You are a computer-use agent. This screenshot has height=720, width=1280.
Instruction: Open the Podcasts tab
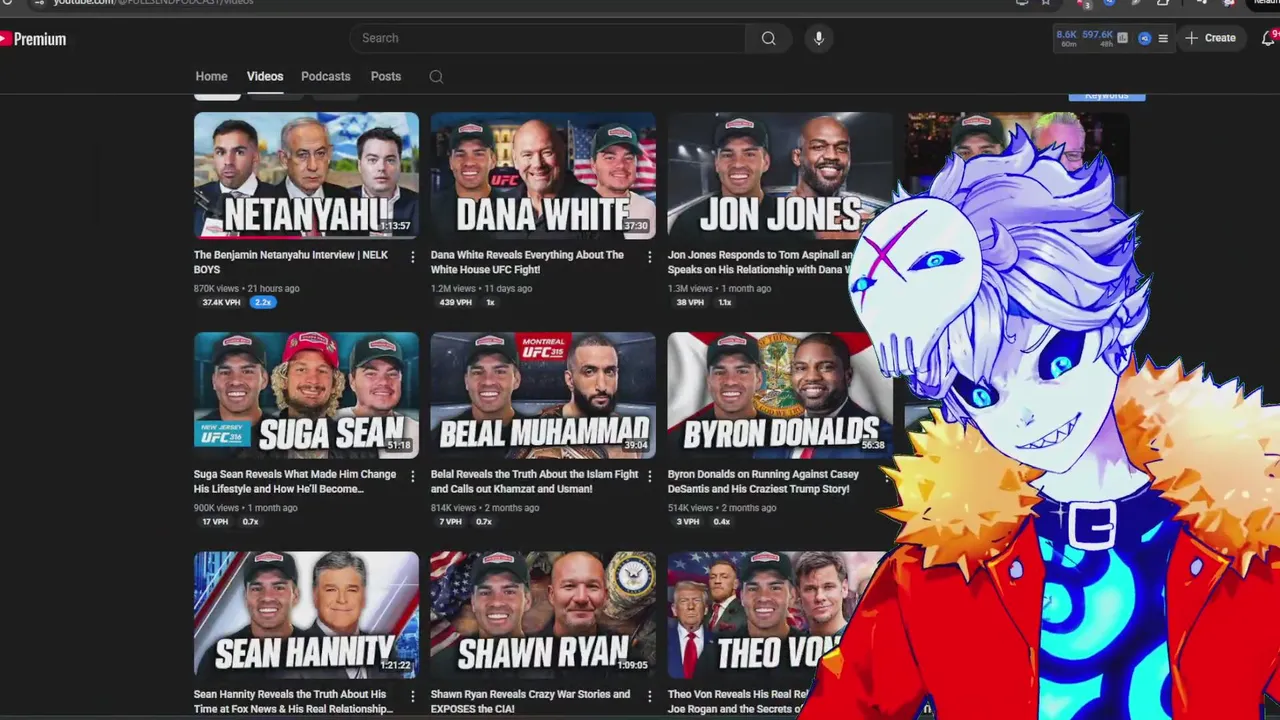(326, 76)
